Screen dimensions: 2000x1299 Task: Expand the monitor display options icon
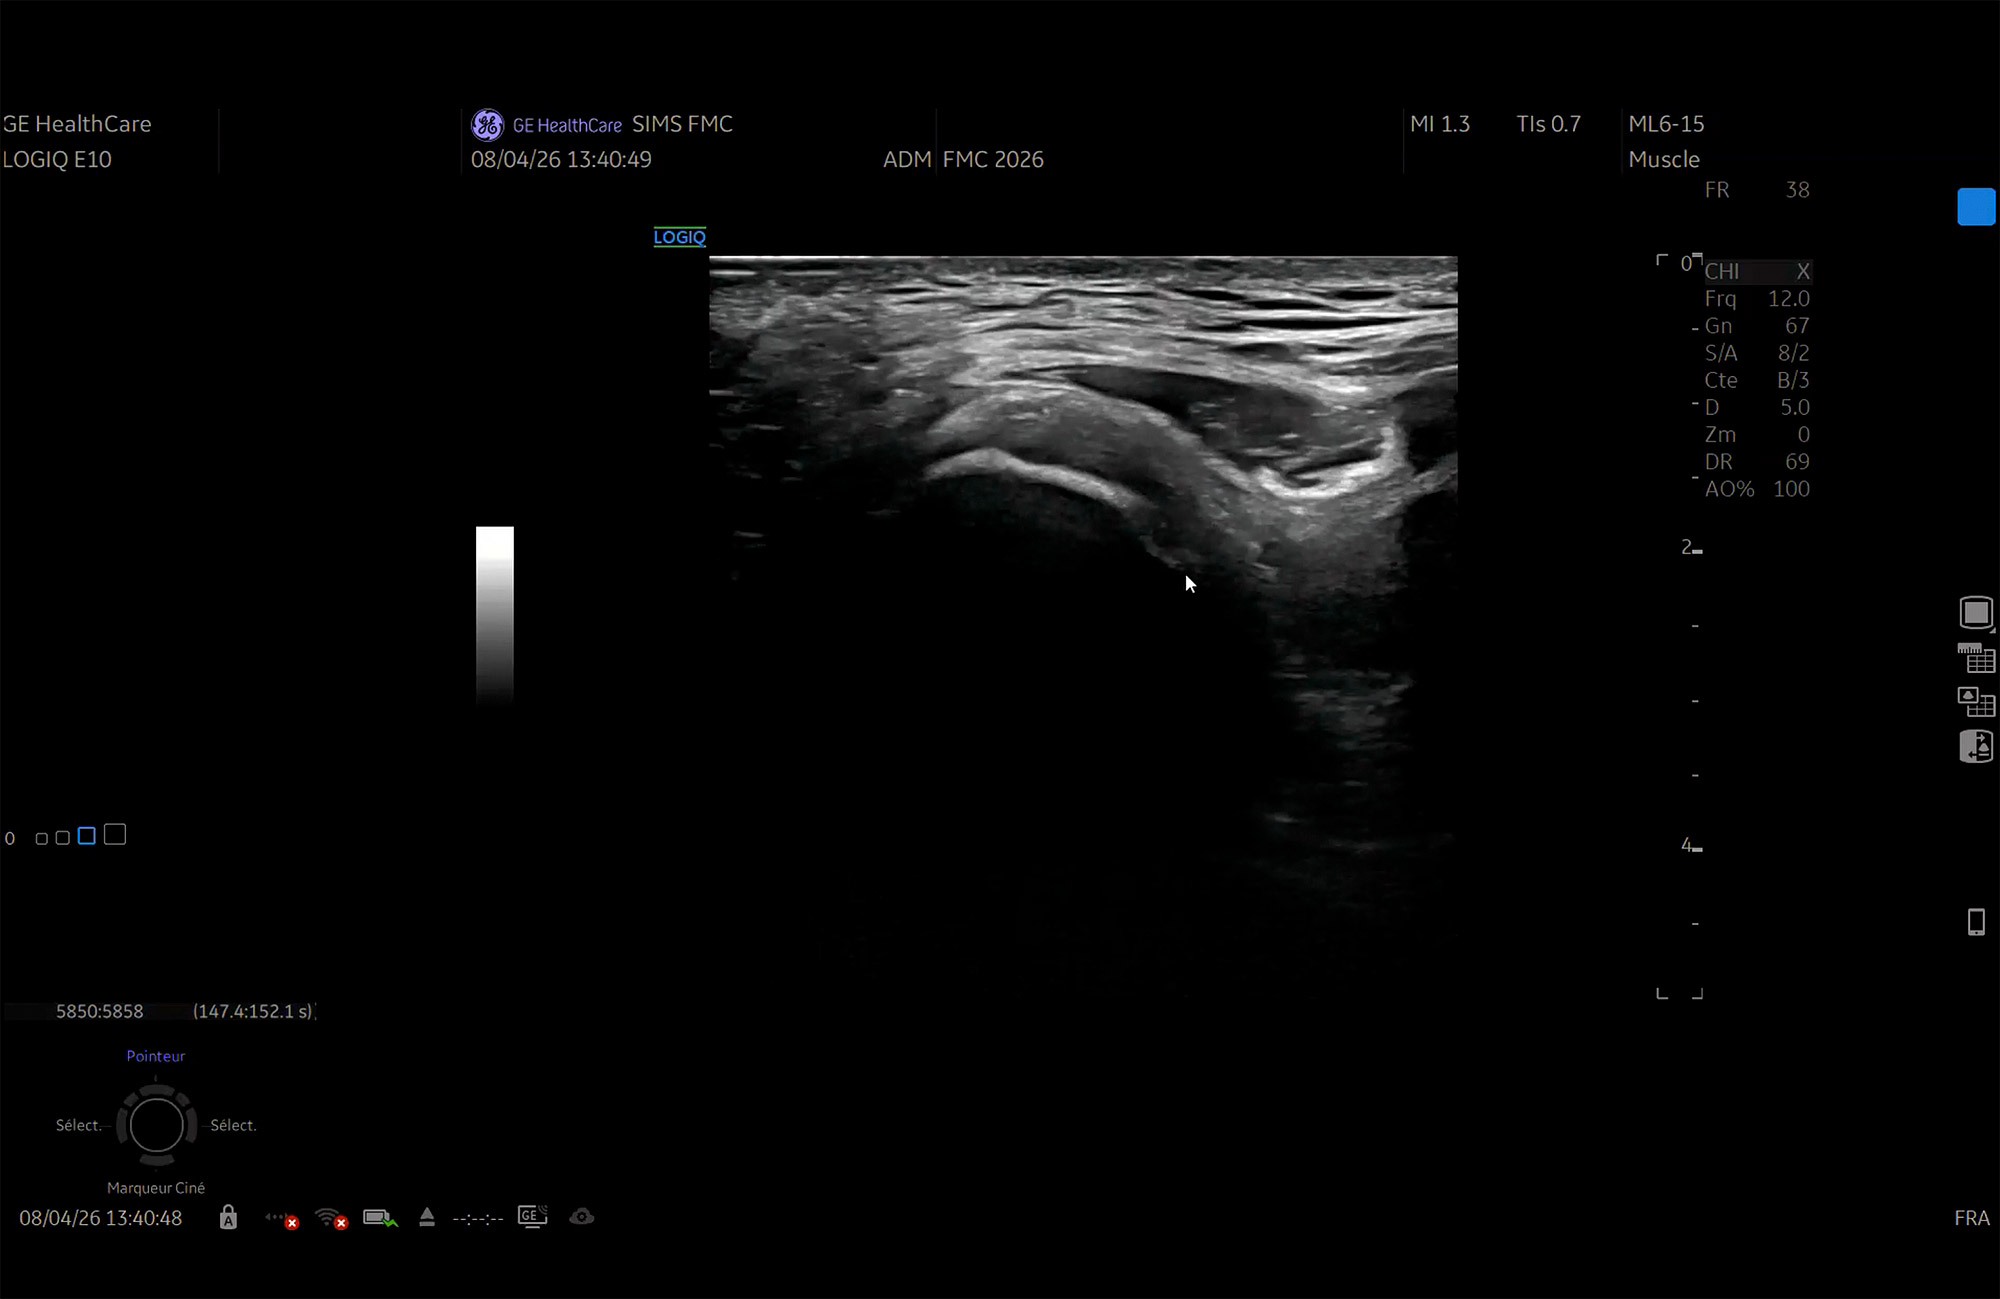1975,612
